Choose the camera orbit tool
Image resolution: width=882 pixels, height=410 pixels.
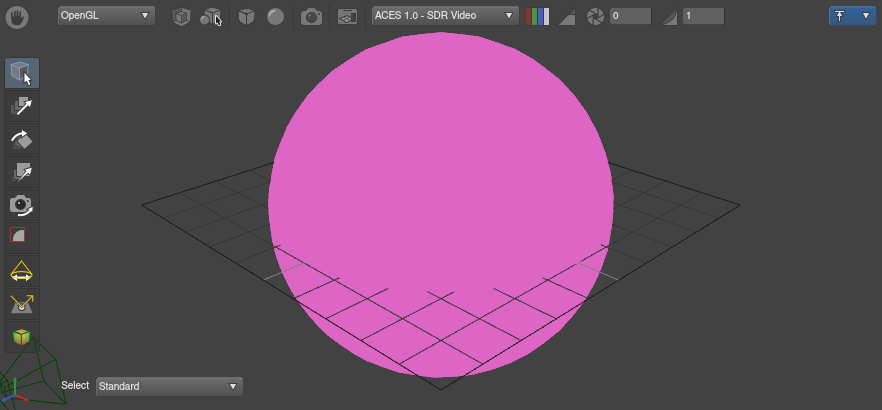click(22, 205)
